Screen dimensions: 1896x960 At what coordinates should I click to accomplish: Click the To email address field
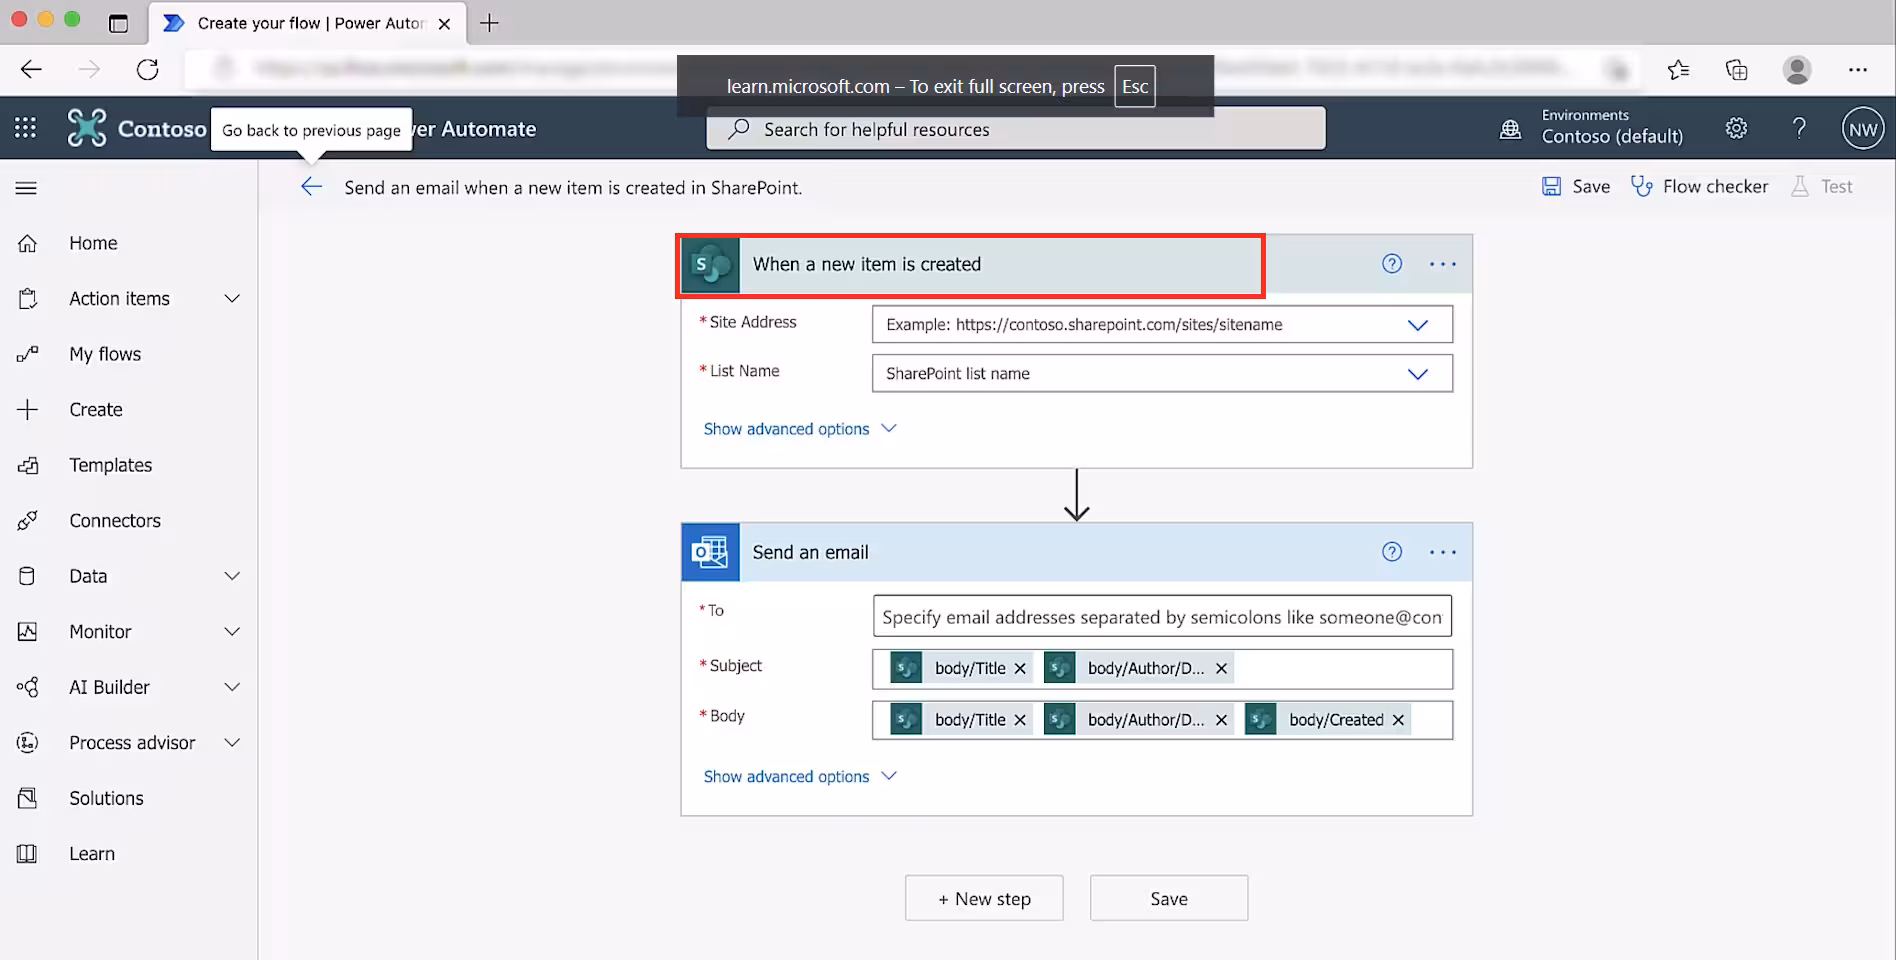click(1162, 617)
